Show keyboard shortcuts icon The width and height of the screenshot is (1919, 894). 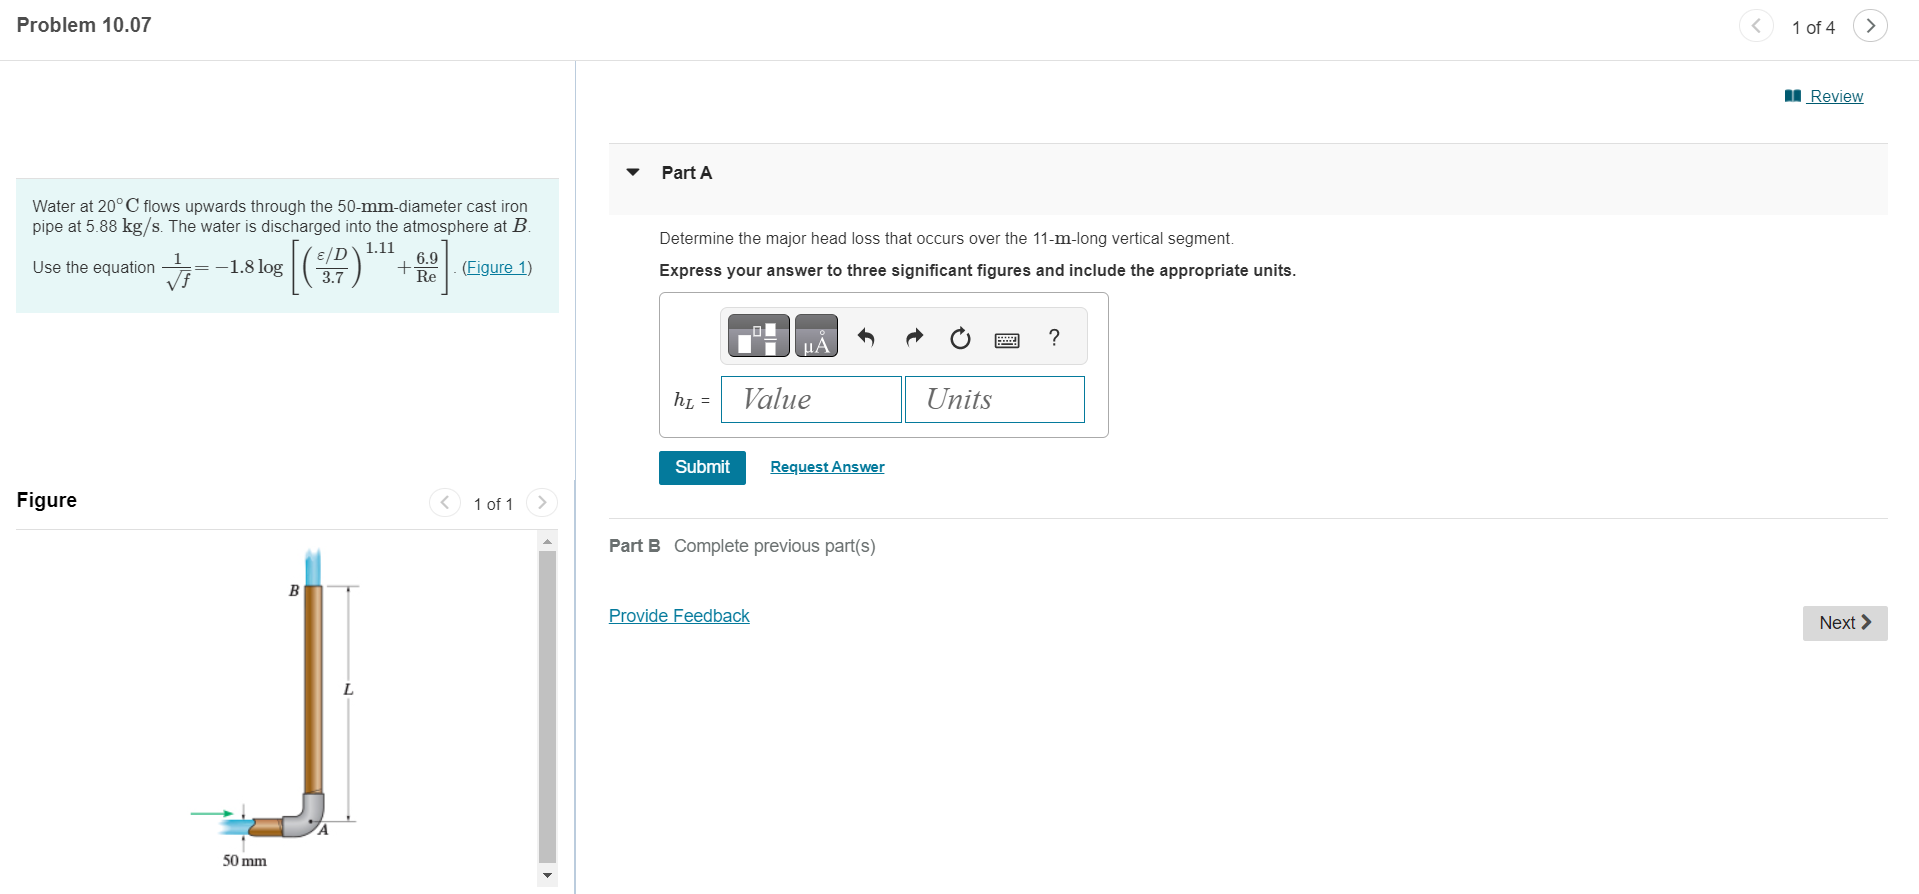tap(1007, 340)
